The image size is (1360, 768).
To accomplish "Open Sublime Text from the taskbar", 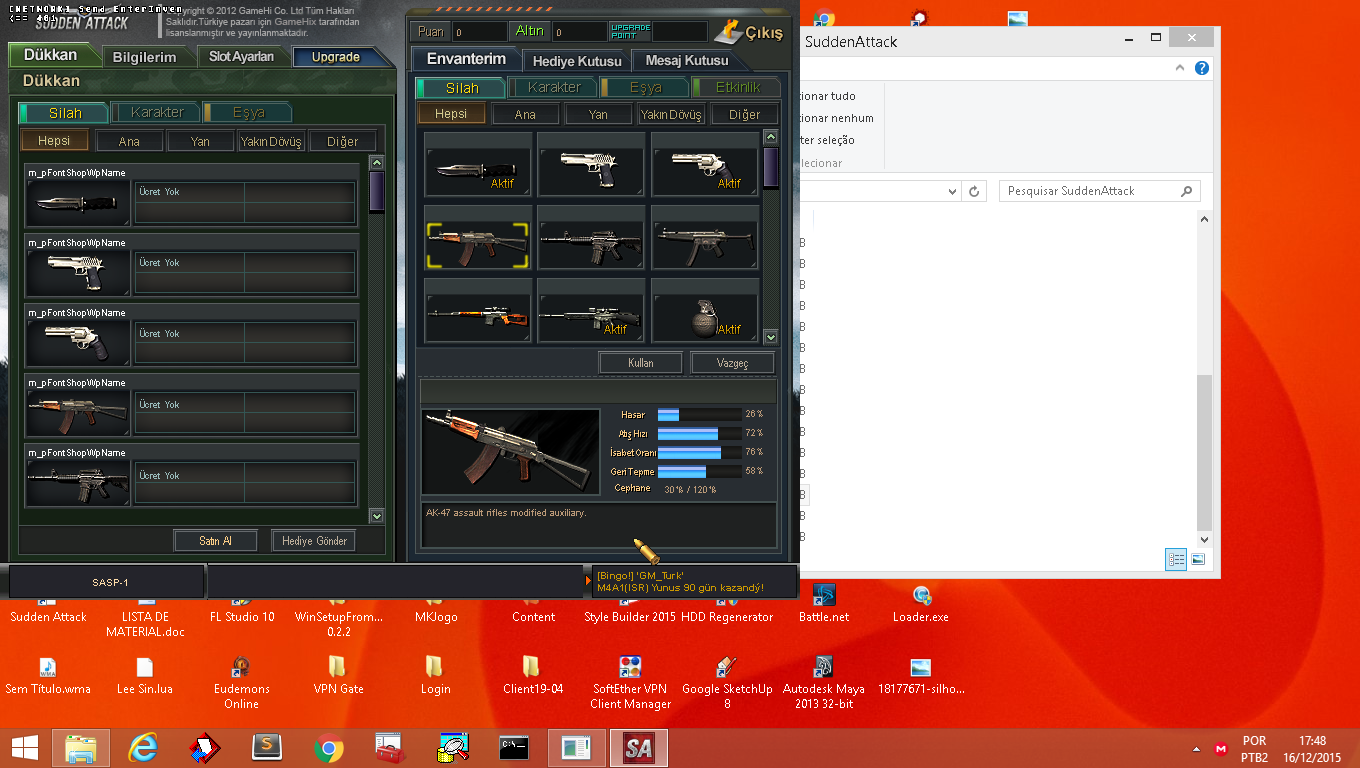I will point(267,747).
